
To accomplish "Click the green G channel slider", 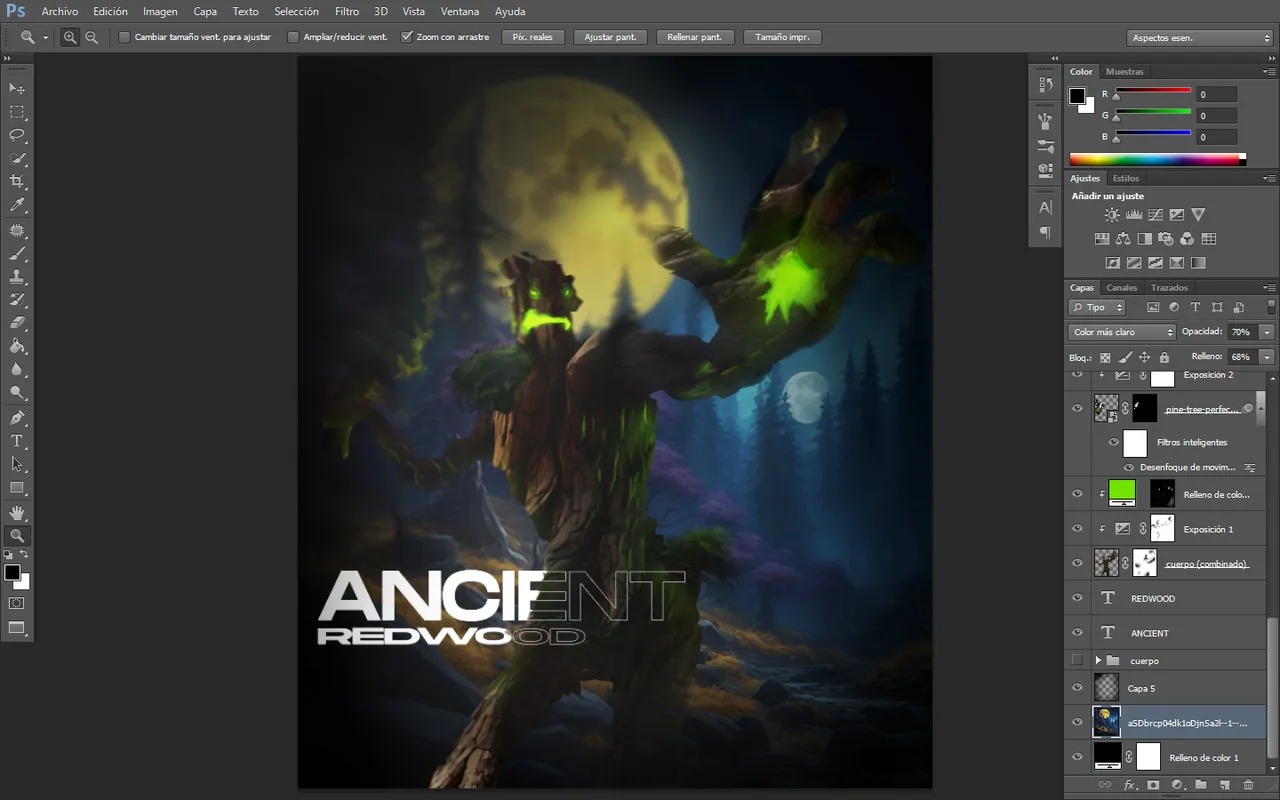I will (x=1153, y=113).
